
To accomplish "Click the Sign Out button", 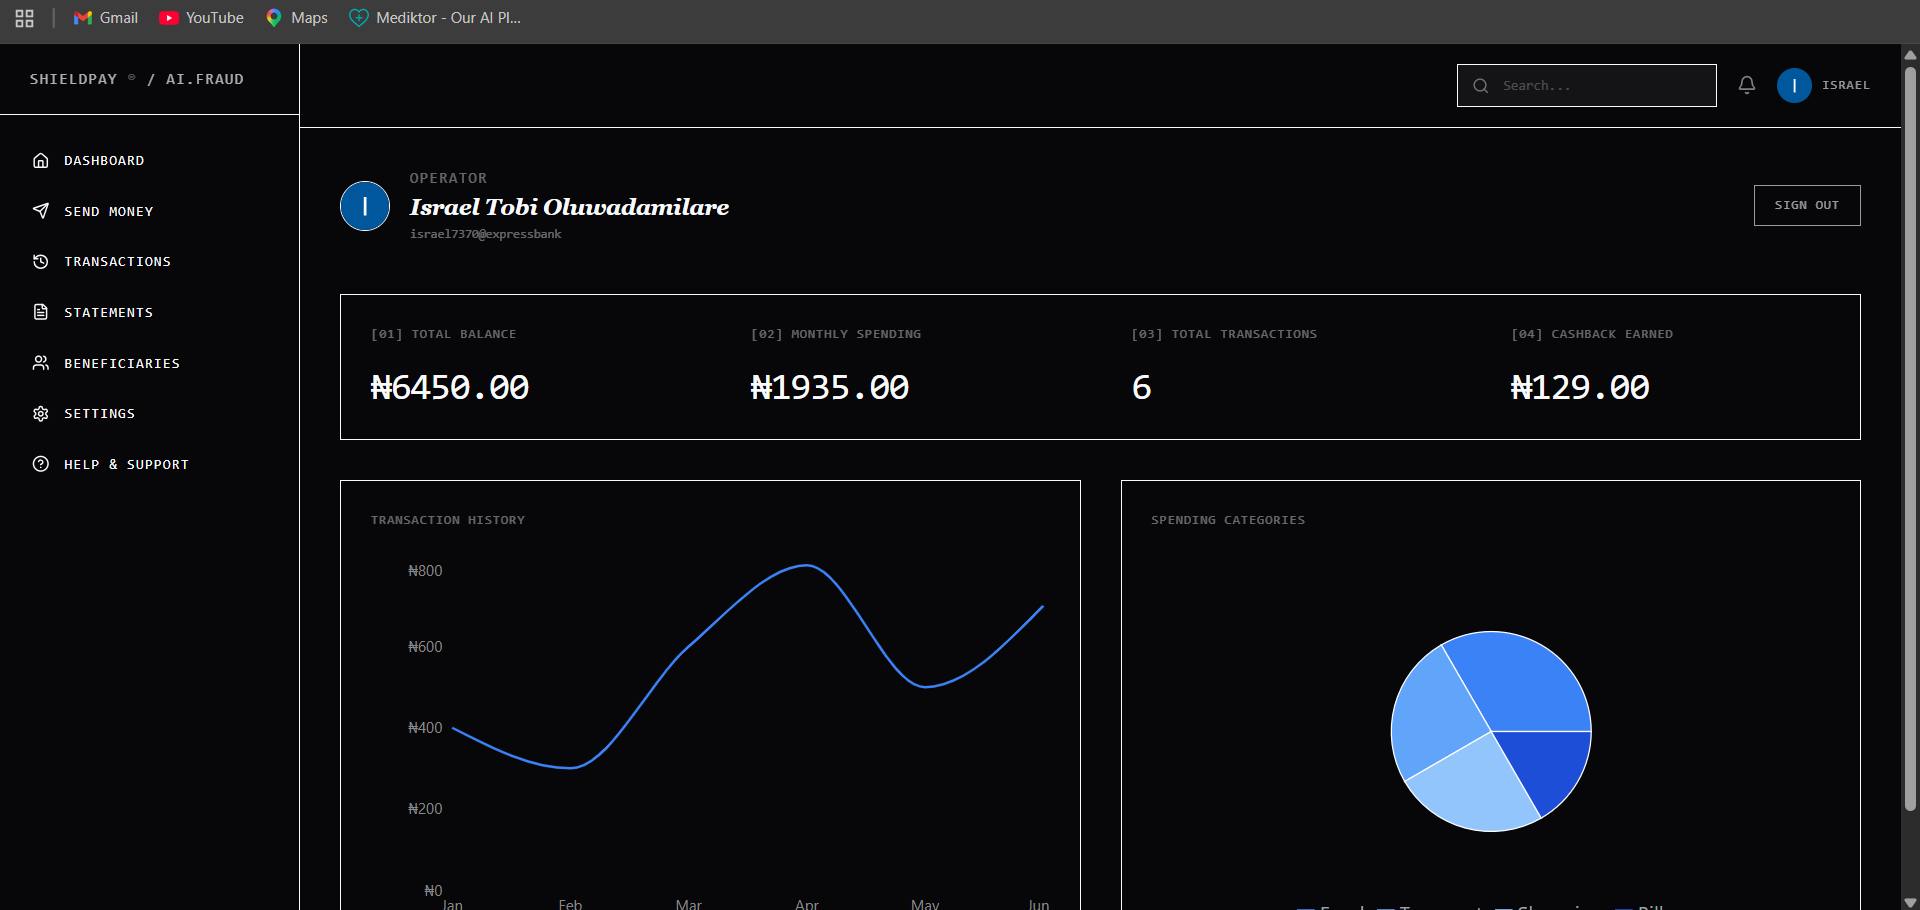I will coord(1807,205).
